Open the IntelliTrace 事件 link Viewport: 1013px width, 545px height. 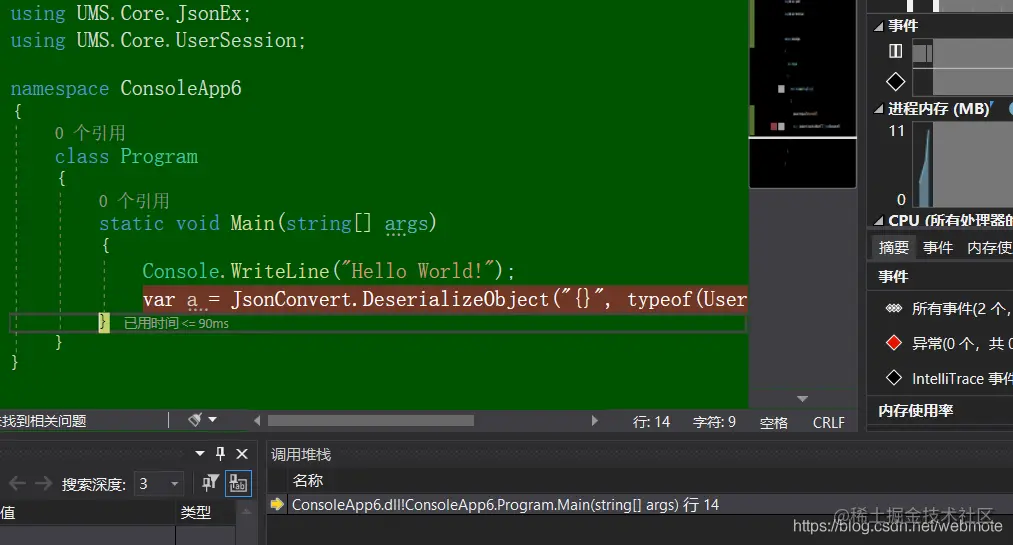pos(962,378)
